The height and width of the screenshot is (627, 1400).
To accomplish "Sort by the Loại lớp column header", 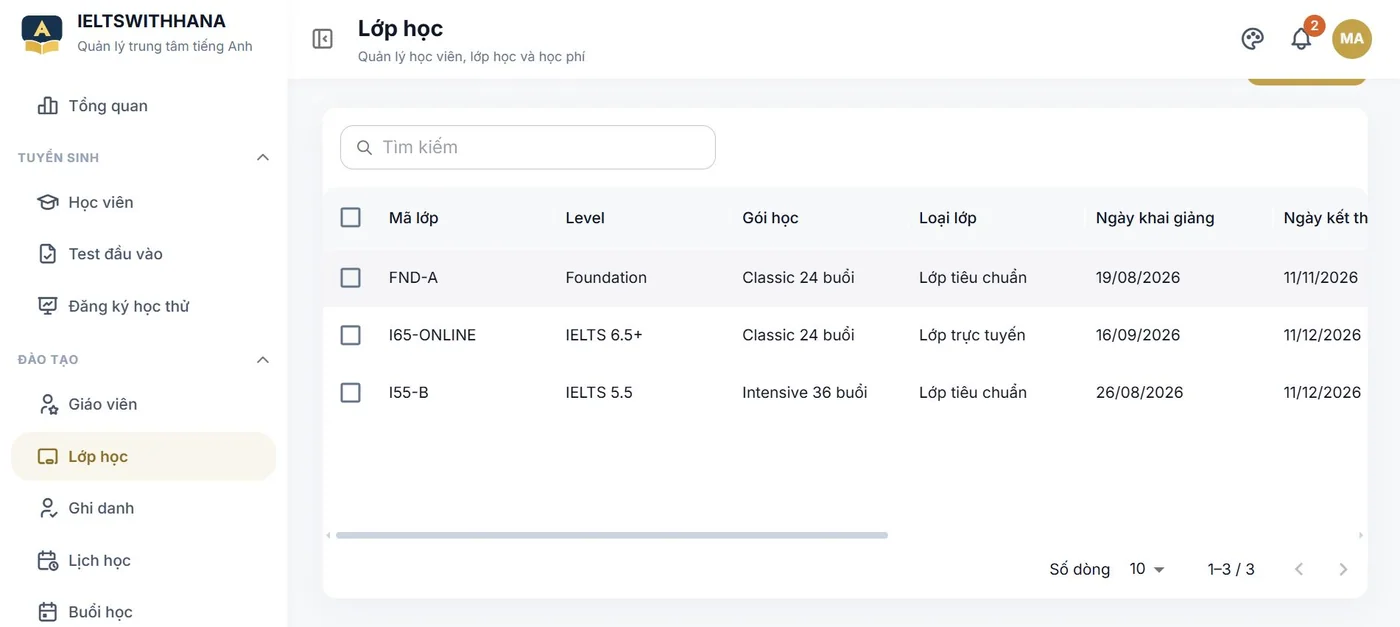I will [x=948, y=218].
